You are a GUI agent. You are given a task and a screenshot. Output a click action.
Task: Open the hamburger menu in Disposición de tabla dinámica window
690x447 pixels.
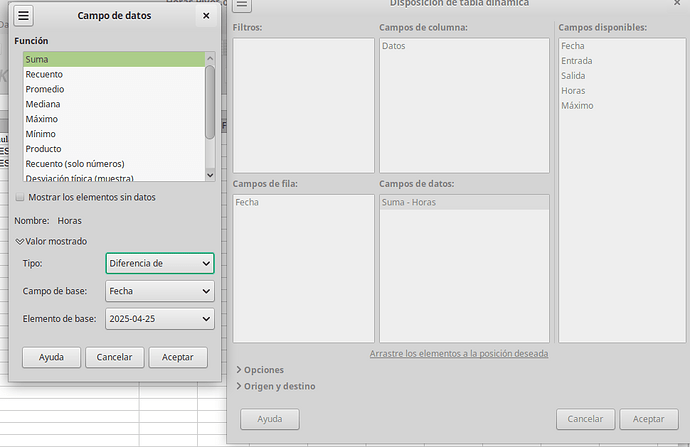pos(242,4)
